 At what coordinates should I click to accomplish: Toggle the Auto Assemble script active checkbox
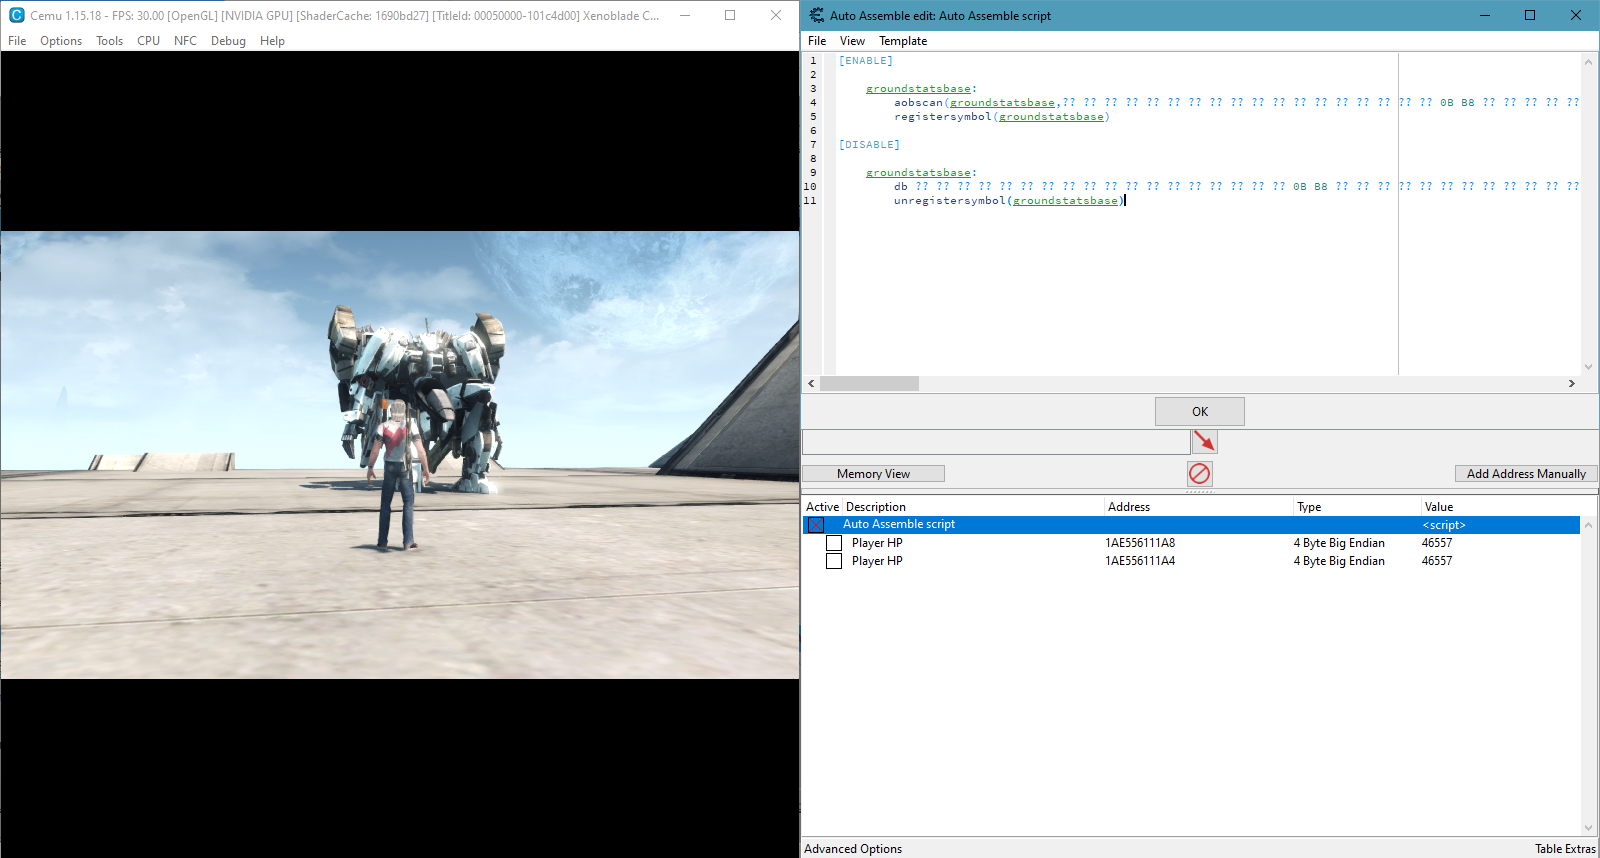[x=816, y=525]
